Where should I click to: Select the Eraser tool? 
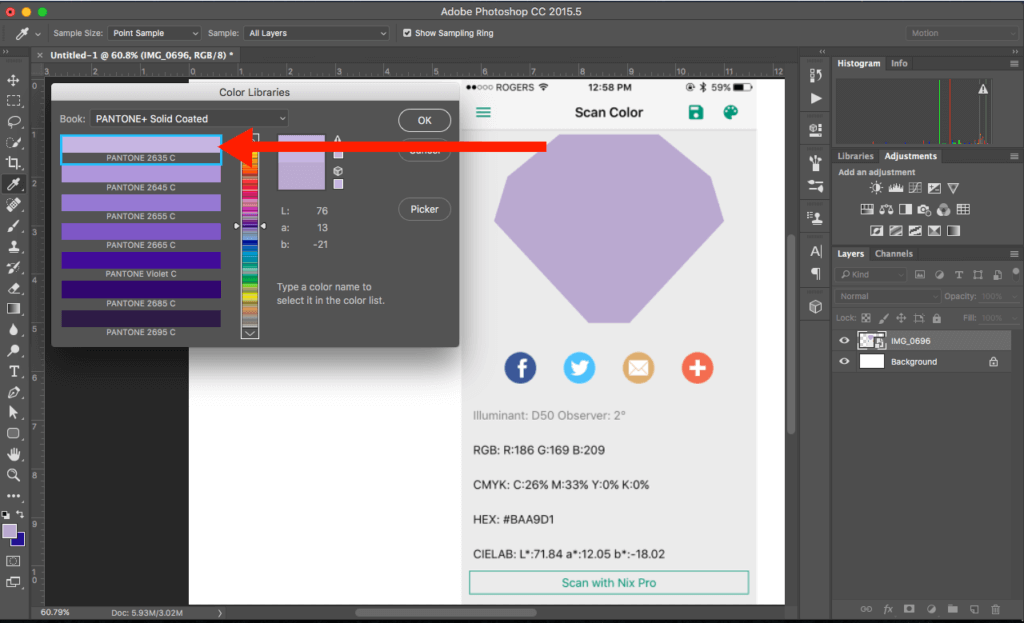pos(13,288)
